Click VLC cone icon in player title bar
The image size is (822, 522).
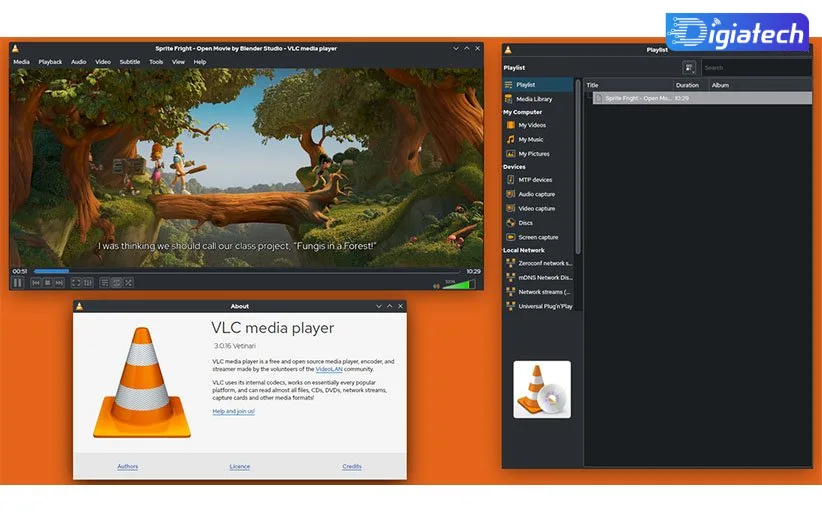click(15, 48)
